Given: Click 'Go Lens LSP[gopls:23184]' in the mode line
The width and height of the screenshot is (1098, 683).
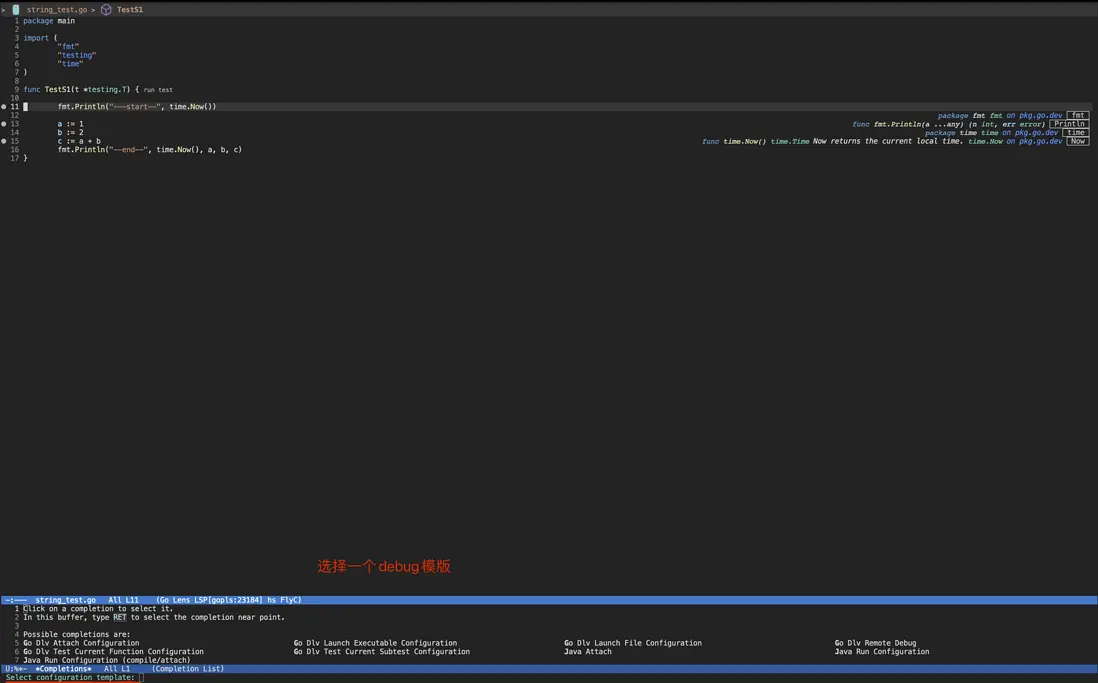Looking at the screenshot, I should (x=209, y=600).
